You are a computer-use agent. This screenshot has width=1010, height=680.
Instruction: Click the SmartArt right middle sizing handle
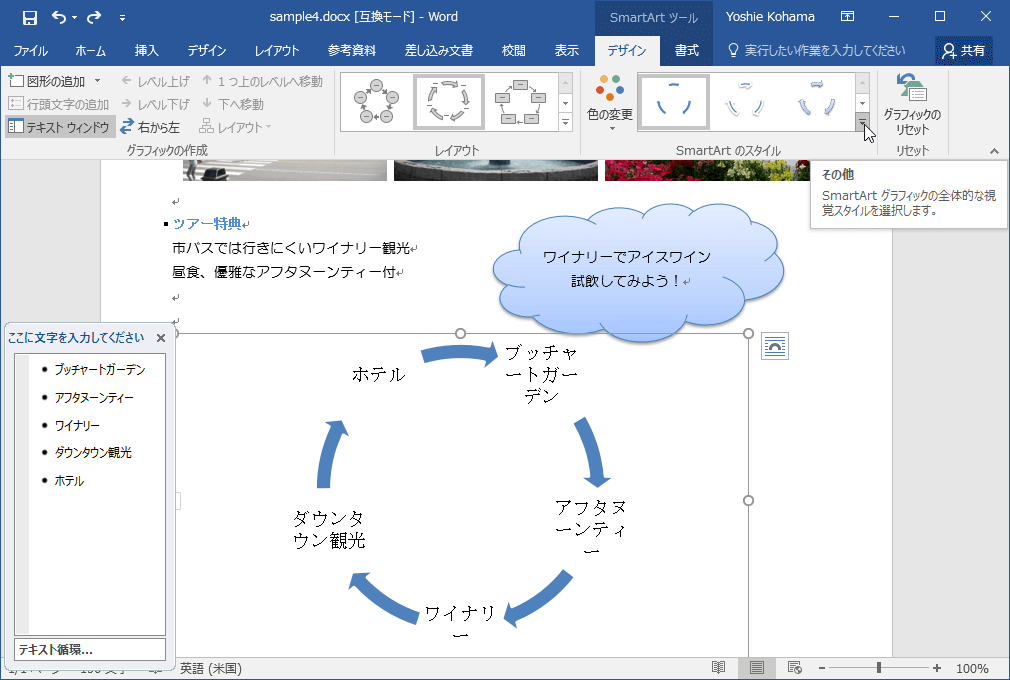pos(748,500)
